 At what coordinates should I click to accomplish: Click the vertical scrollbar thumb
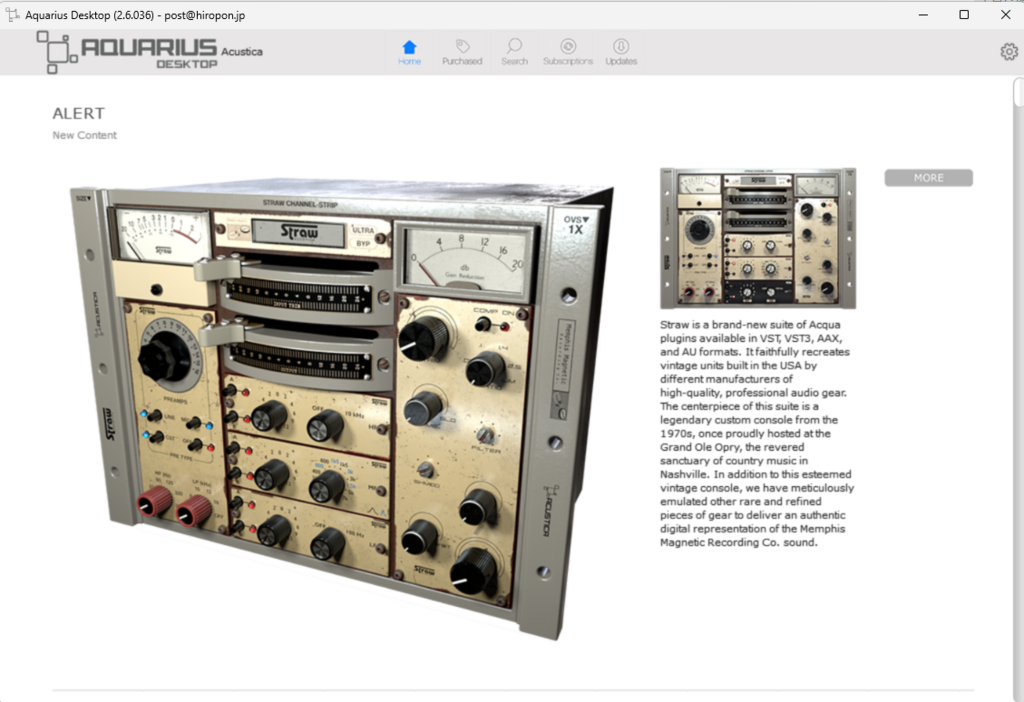click(1018, 91)
